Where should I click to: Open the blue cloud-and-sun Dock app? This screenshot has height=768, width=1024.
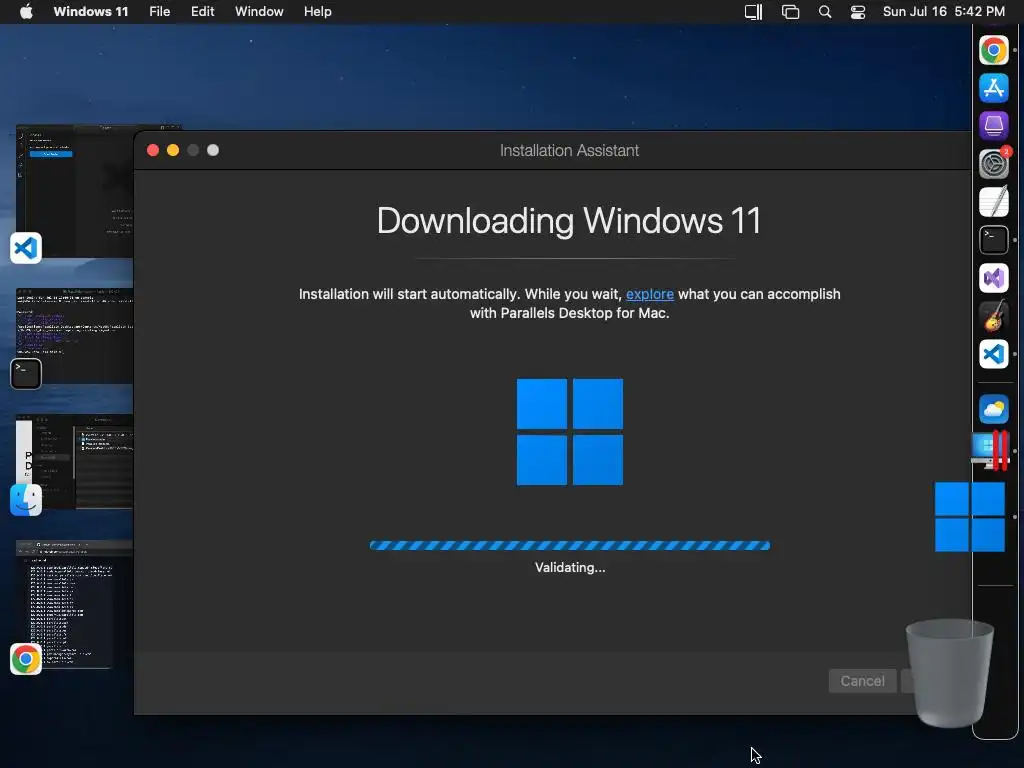pos(993,409)
